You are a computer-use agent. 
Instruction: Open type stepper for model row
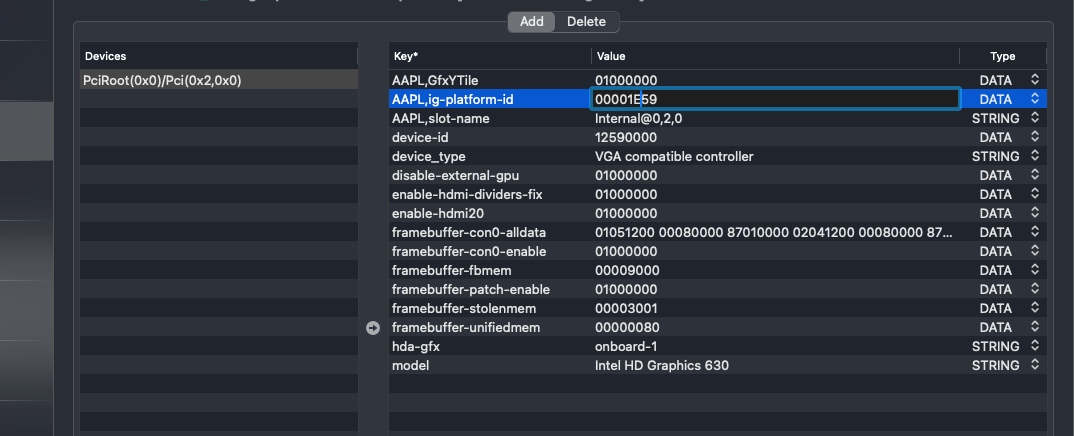click(x=1034, y=366)
